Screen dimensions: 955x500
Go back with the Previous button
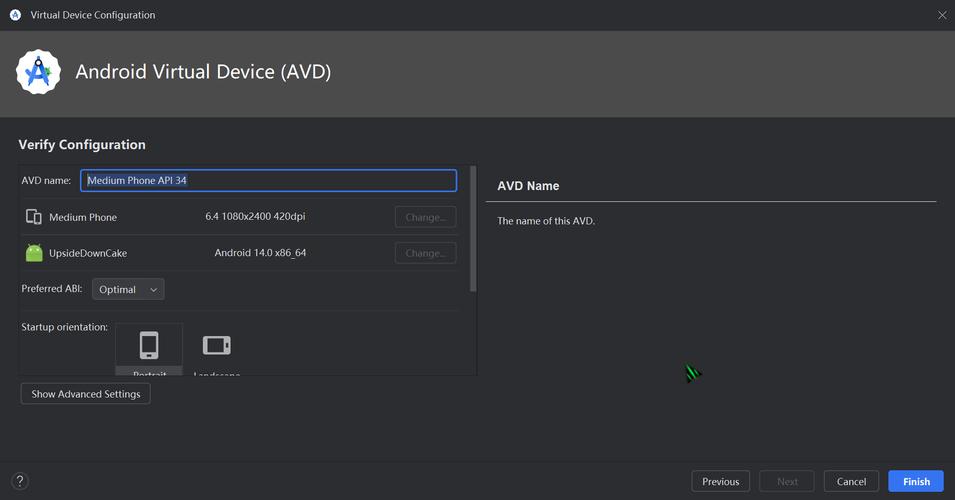click(x=720, y=481)
